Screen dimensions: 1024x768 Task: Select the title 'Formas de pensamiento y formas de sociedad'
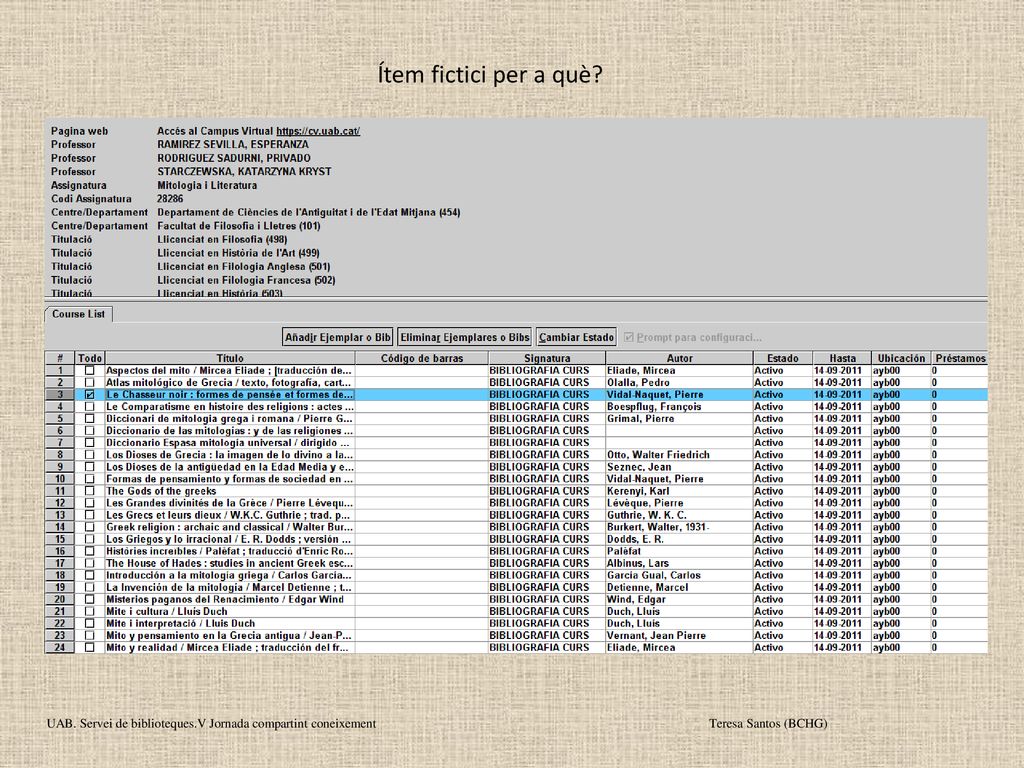(x=229, y=479)
